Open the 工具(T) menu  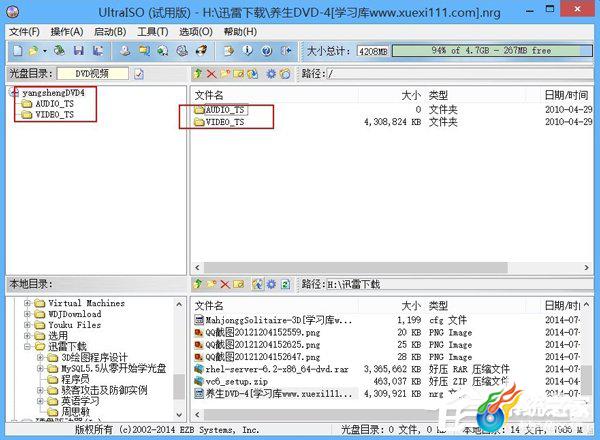pos(153,32)
